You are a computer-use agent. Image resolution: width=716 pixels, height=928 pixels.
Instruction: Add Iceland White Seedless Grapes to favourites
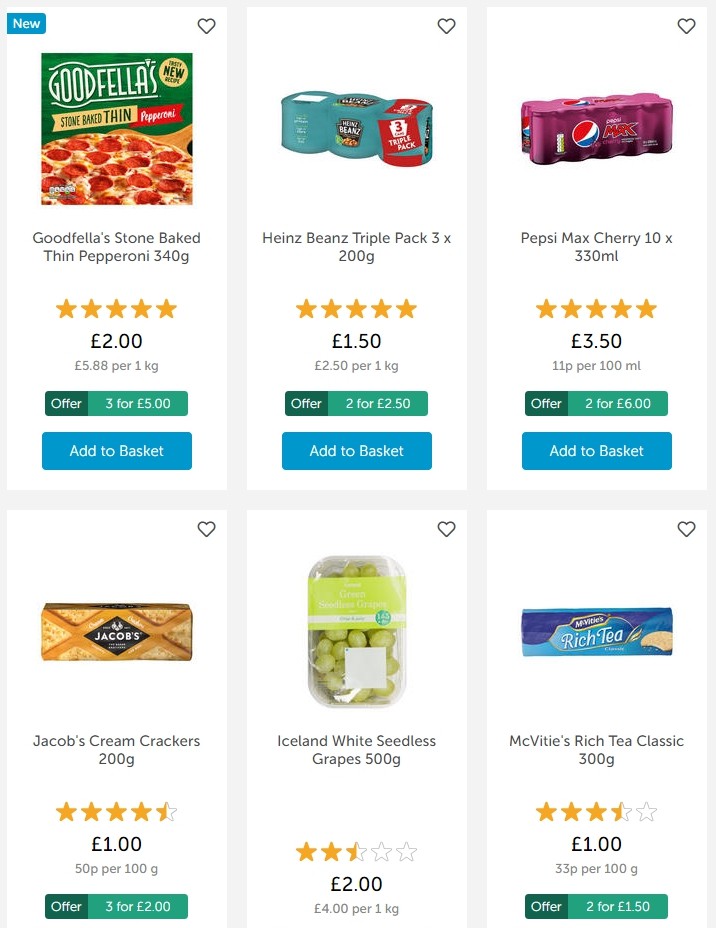(446, 529)
